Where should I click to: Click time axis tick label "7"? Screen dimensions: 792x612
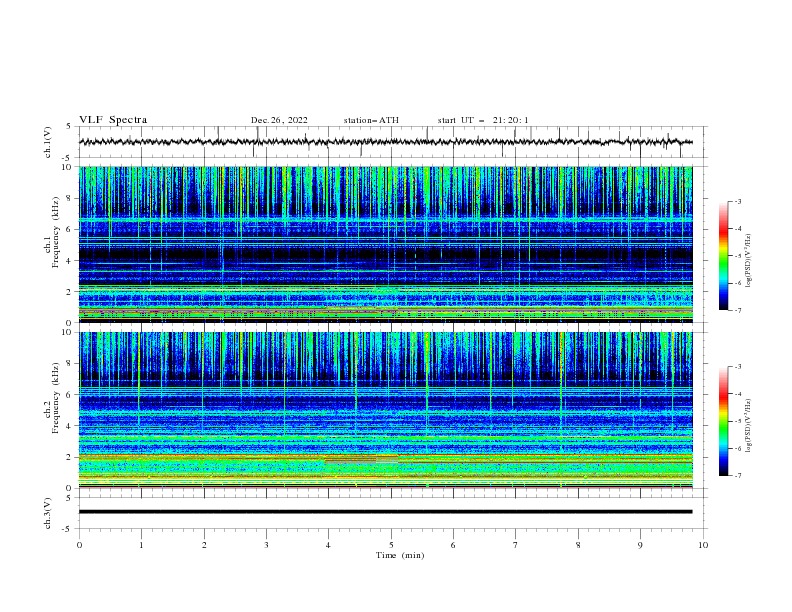(x=516, y=545)
